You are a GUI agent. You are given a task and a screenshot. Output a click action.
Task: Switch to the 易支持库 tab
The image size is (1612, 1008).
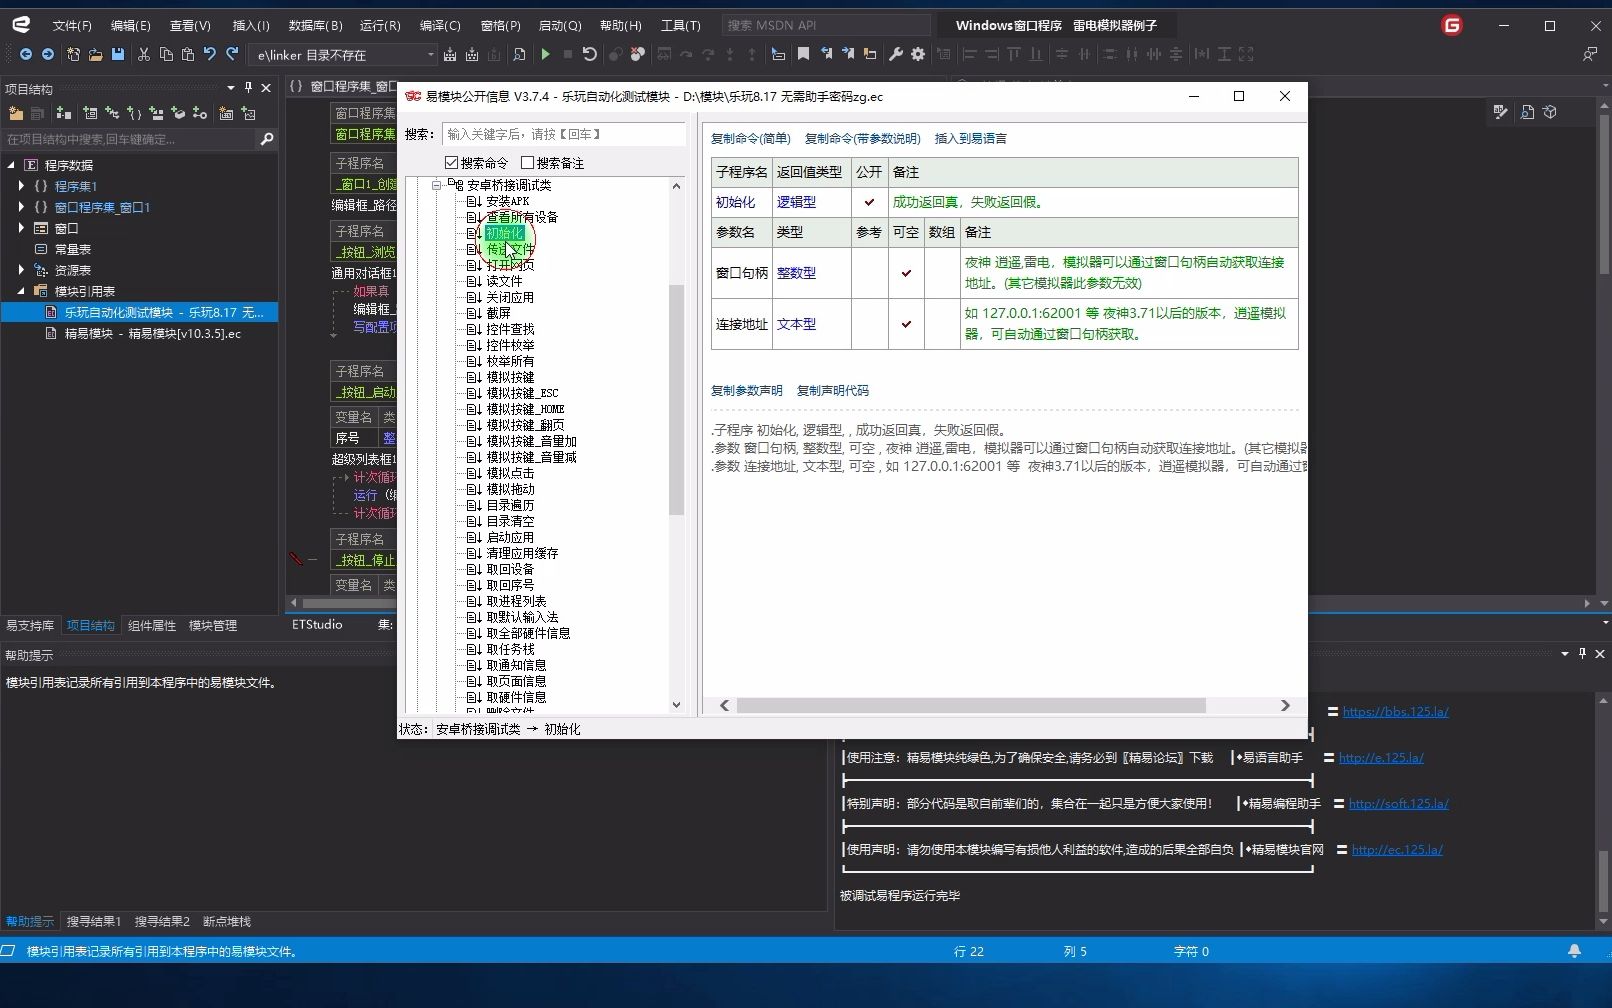tap(30, 625)
